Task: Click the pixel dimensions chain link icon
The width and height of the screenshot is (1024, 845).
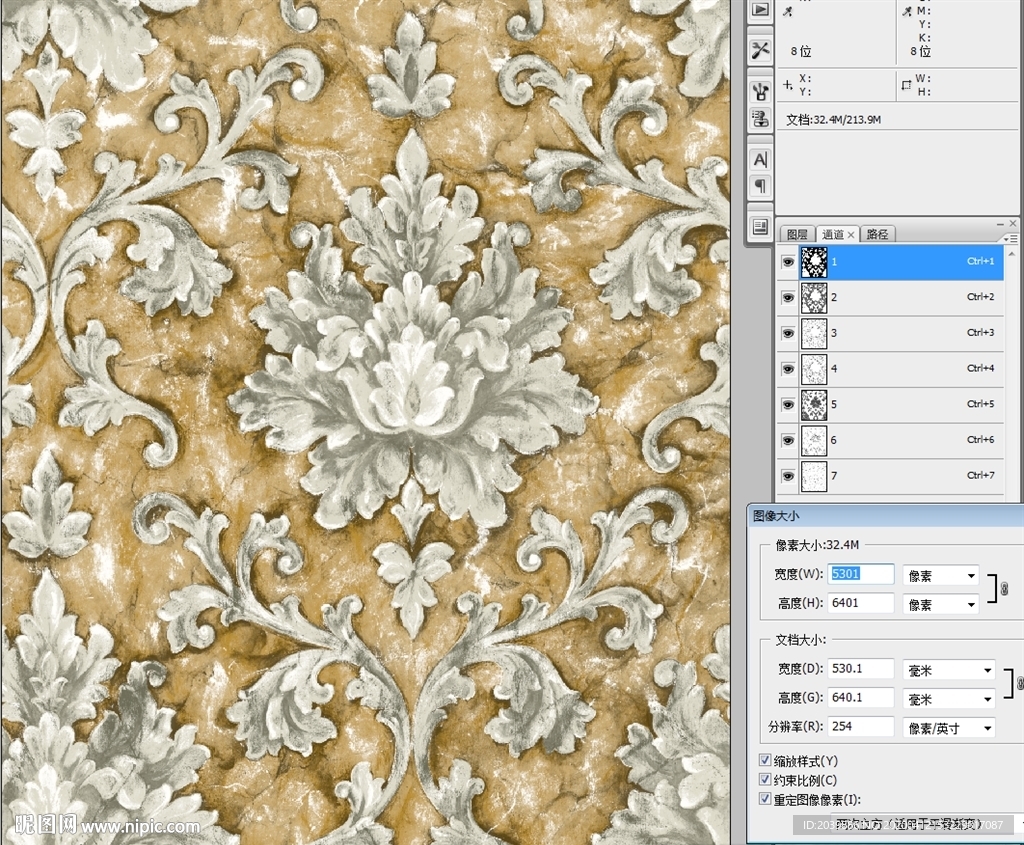Action: (x=1004, y=589)
